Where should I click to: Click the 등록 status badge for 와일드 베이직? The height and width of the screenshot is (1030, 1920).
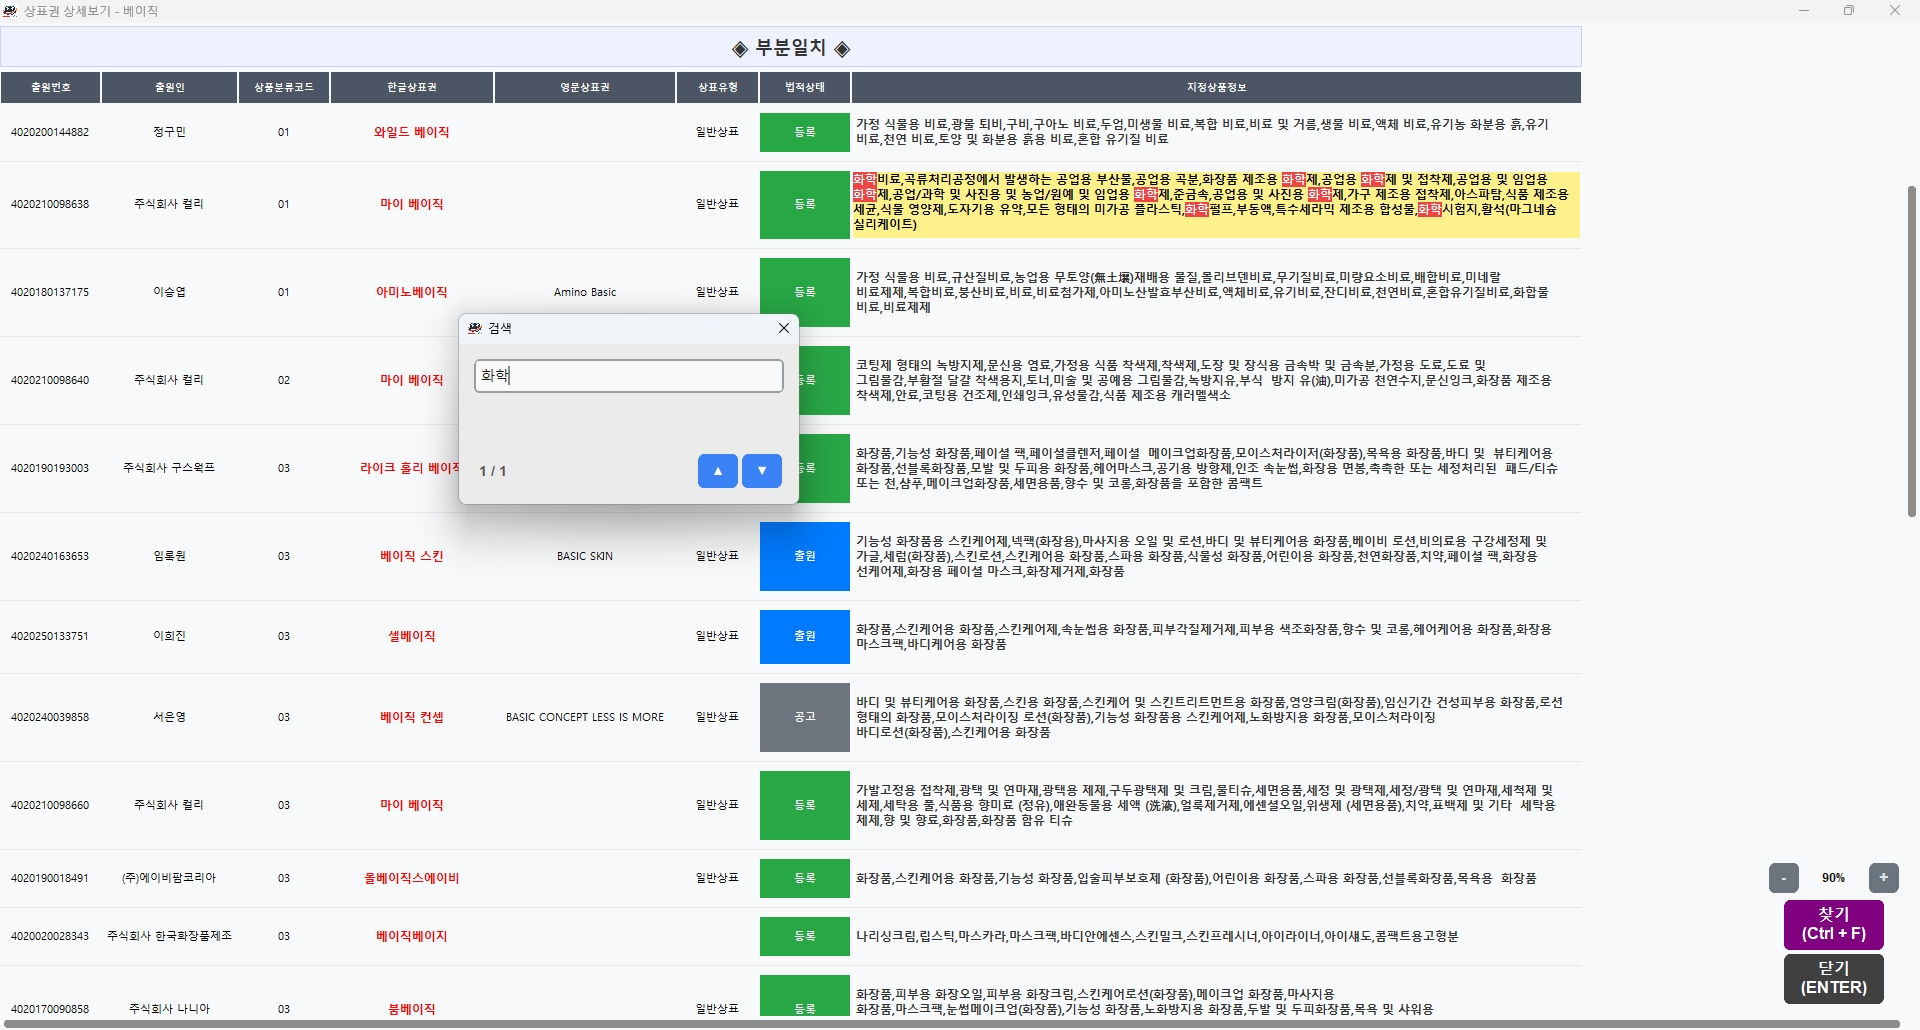(804, 132)
